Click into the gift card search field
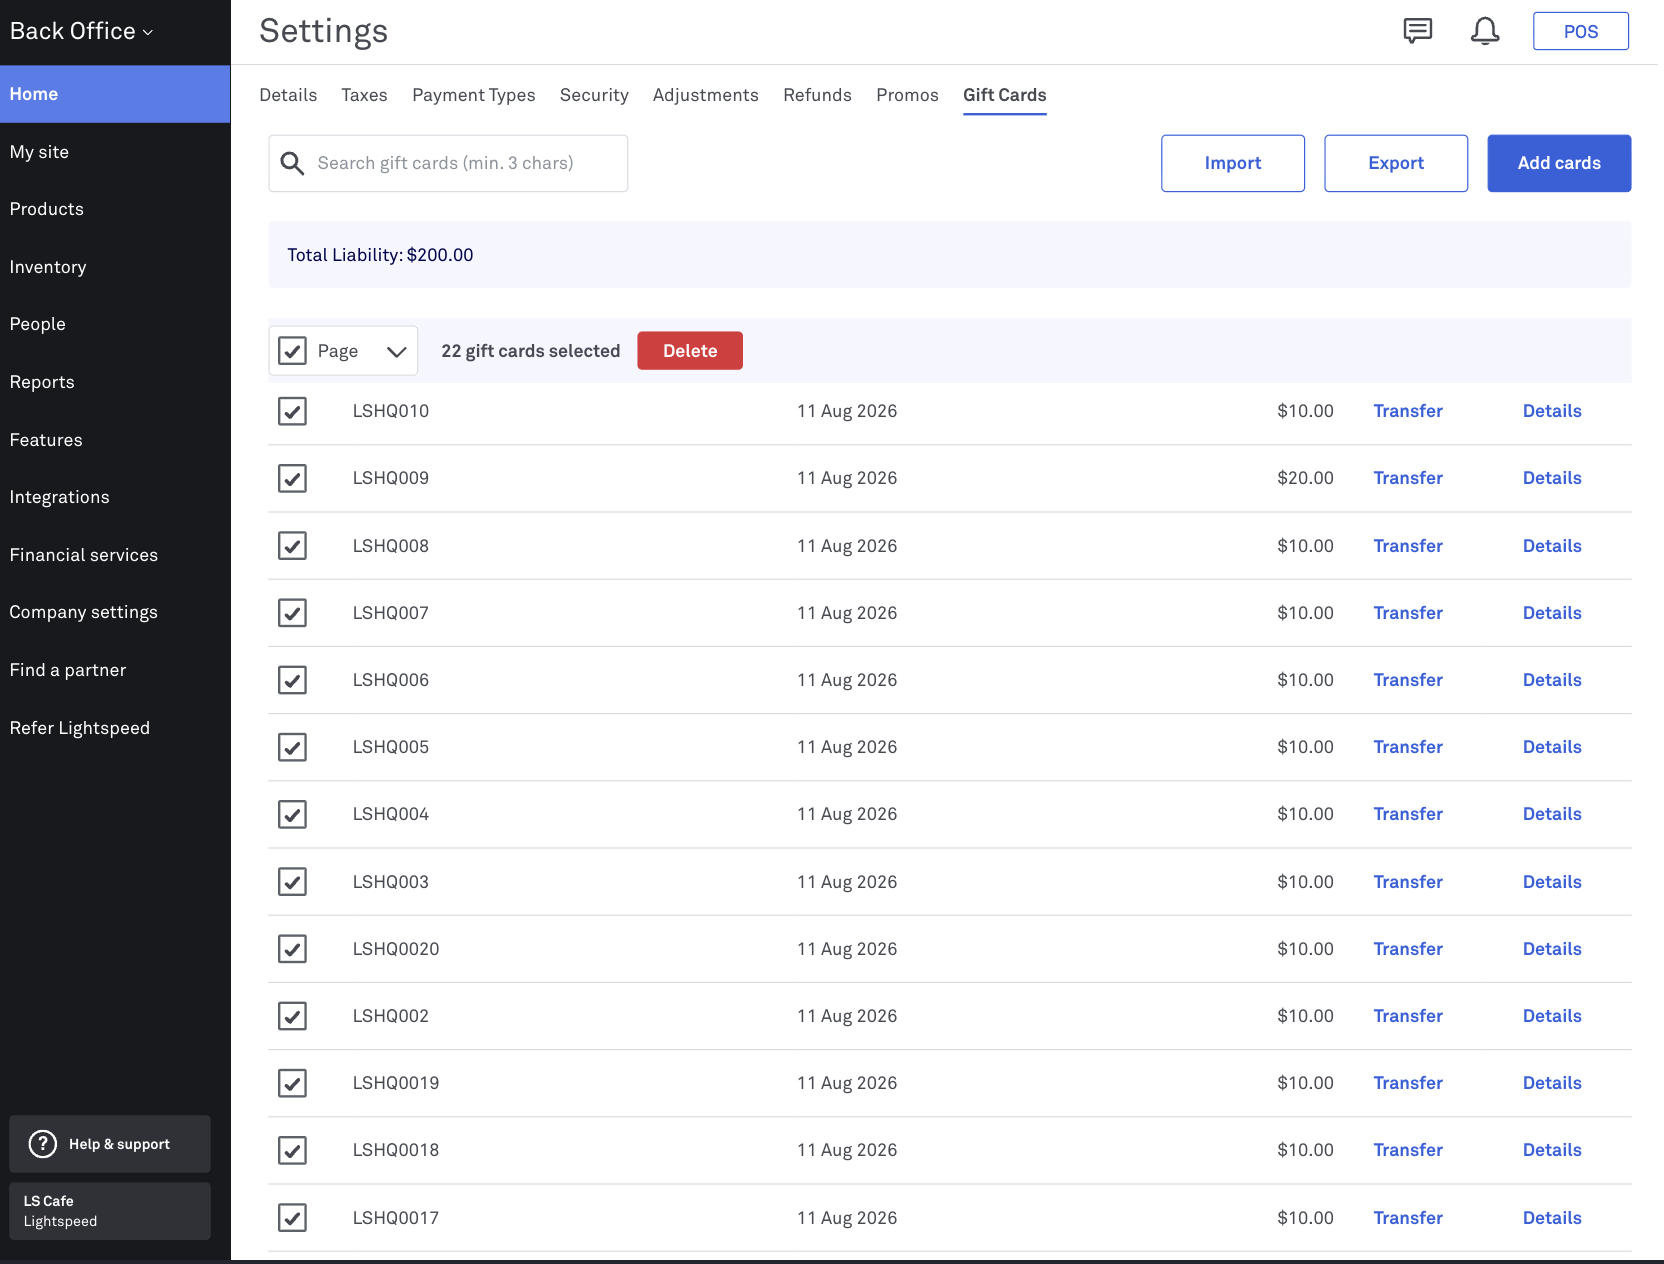 (x=448, y=163)
